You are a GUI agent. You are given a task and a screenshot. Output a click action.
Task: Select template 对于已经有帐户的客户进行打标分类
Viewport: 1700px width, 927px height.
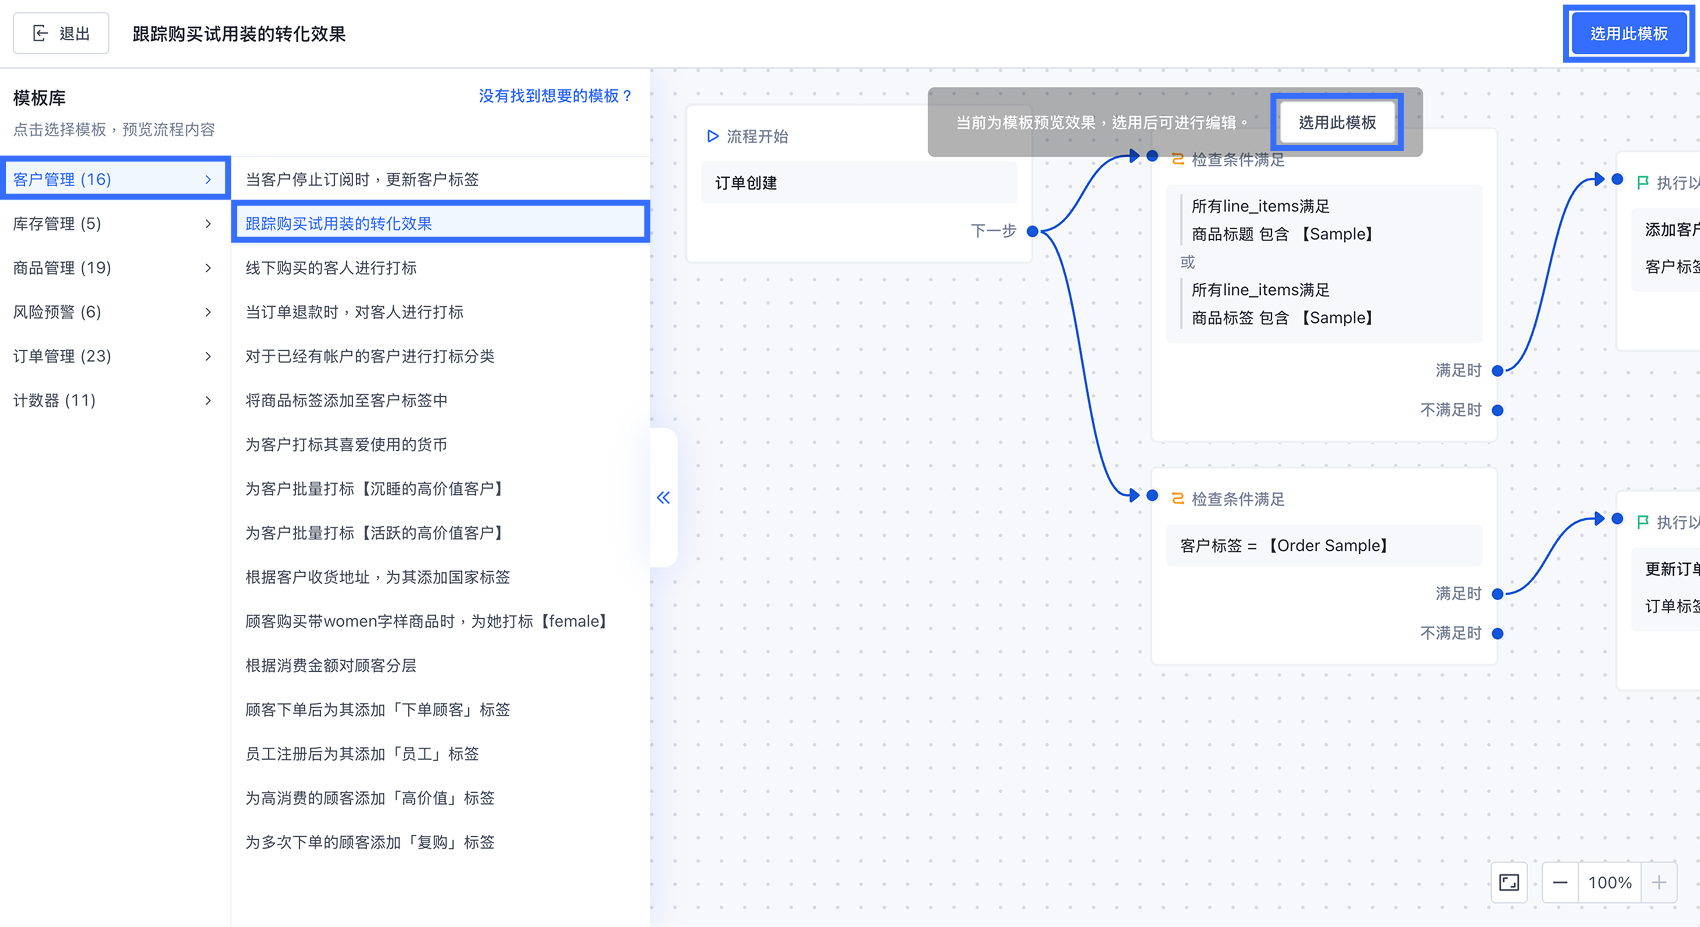pos(441,356)
